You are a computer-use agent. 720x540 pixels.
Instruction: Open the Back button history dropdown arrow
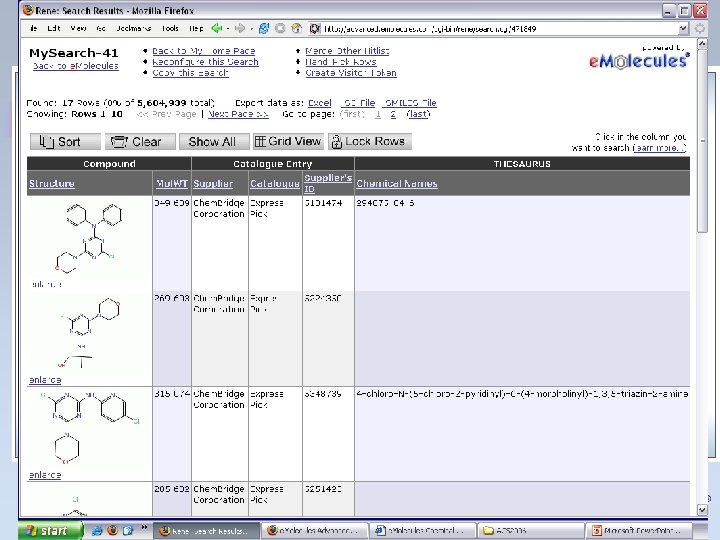(x=228, y=29)
